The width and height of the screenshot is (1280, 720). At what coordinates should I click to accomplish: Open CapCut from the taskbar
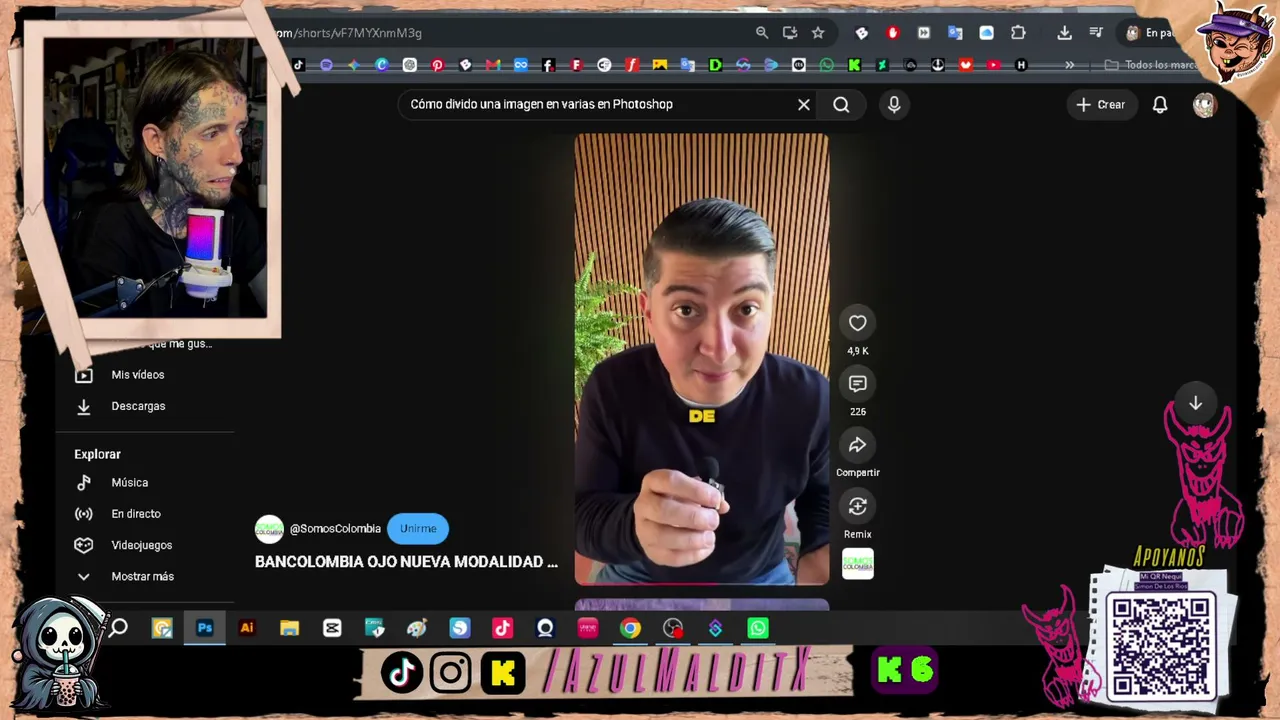tap(332, 628)
